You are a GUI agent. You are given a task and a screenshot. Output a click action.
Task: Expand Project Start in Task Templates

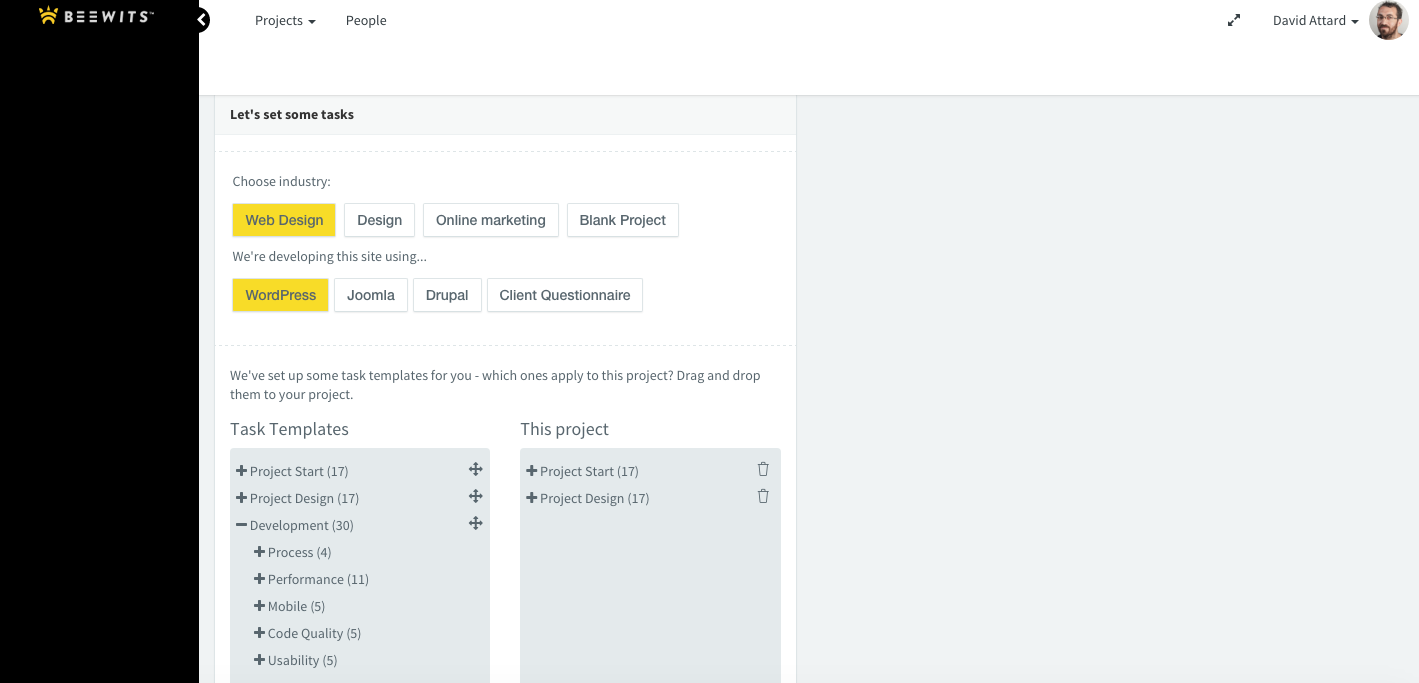coord(241,471)
